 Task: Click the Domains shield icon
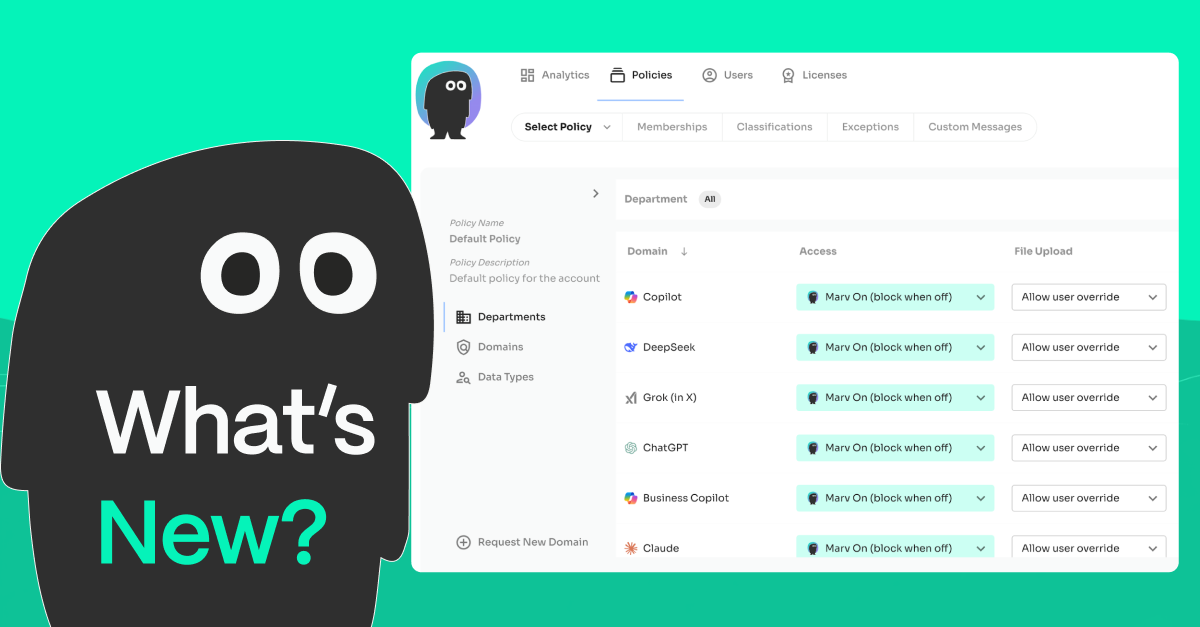point(463,347)
